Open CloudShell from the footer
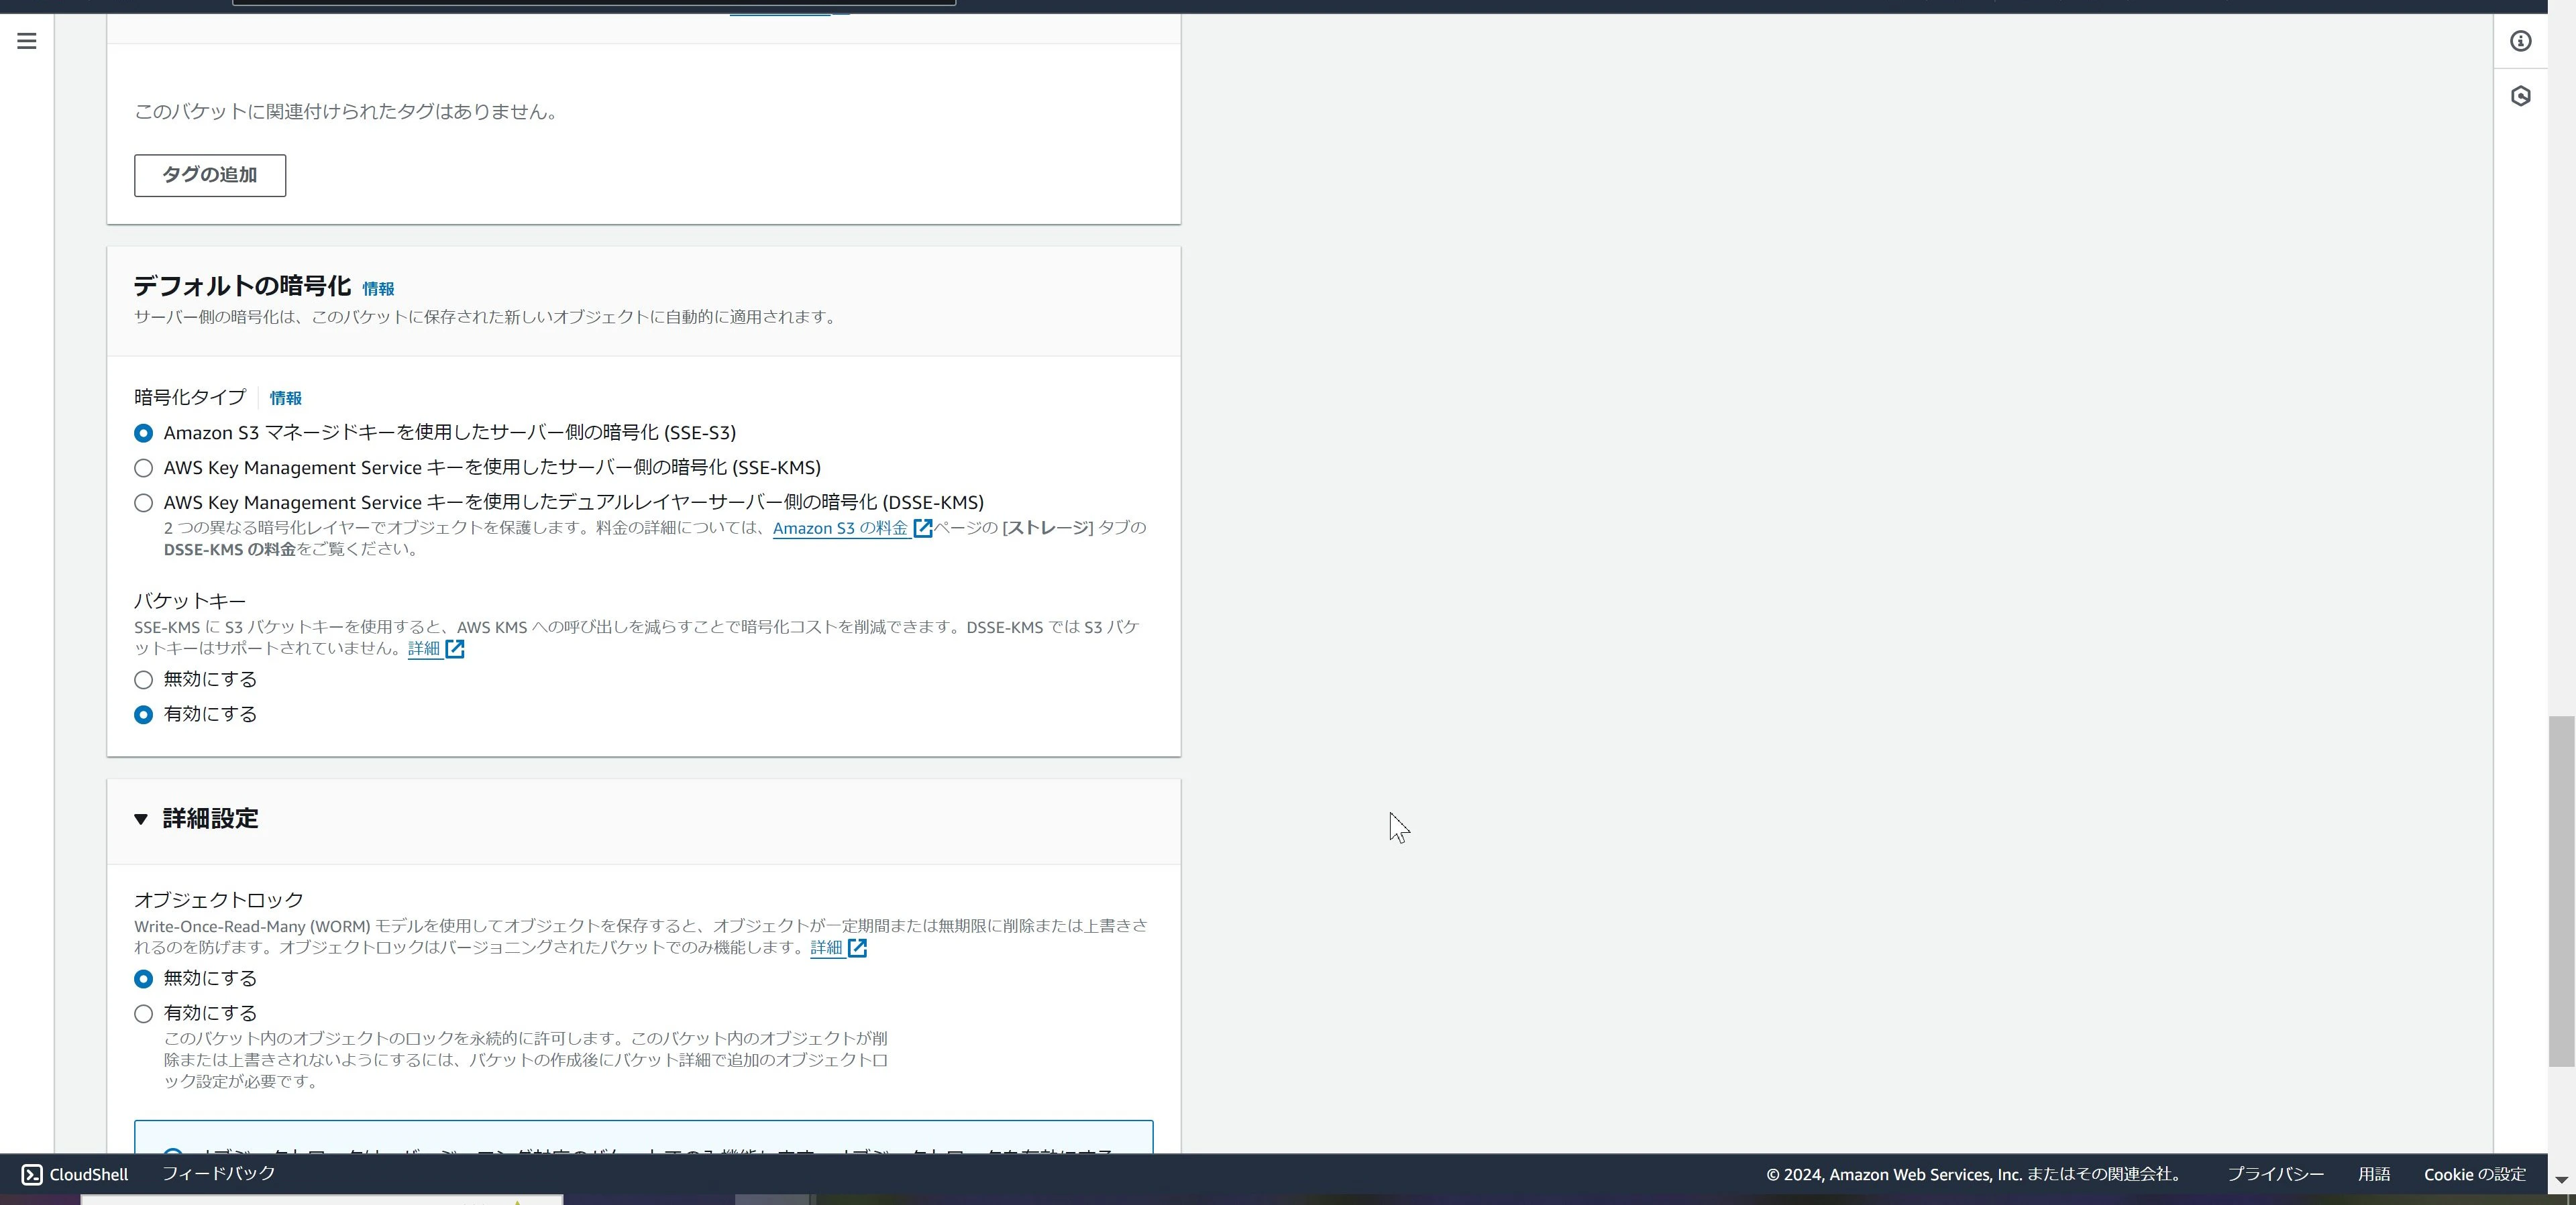This screenshot has width=2576, height=1205. click(75, 1174)
